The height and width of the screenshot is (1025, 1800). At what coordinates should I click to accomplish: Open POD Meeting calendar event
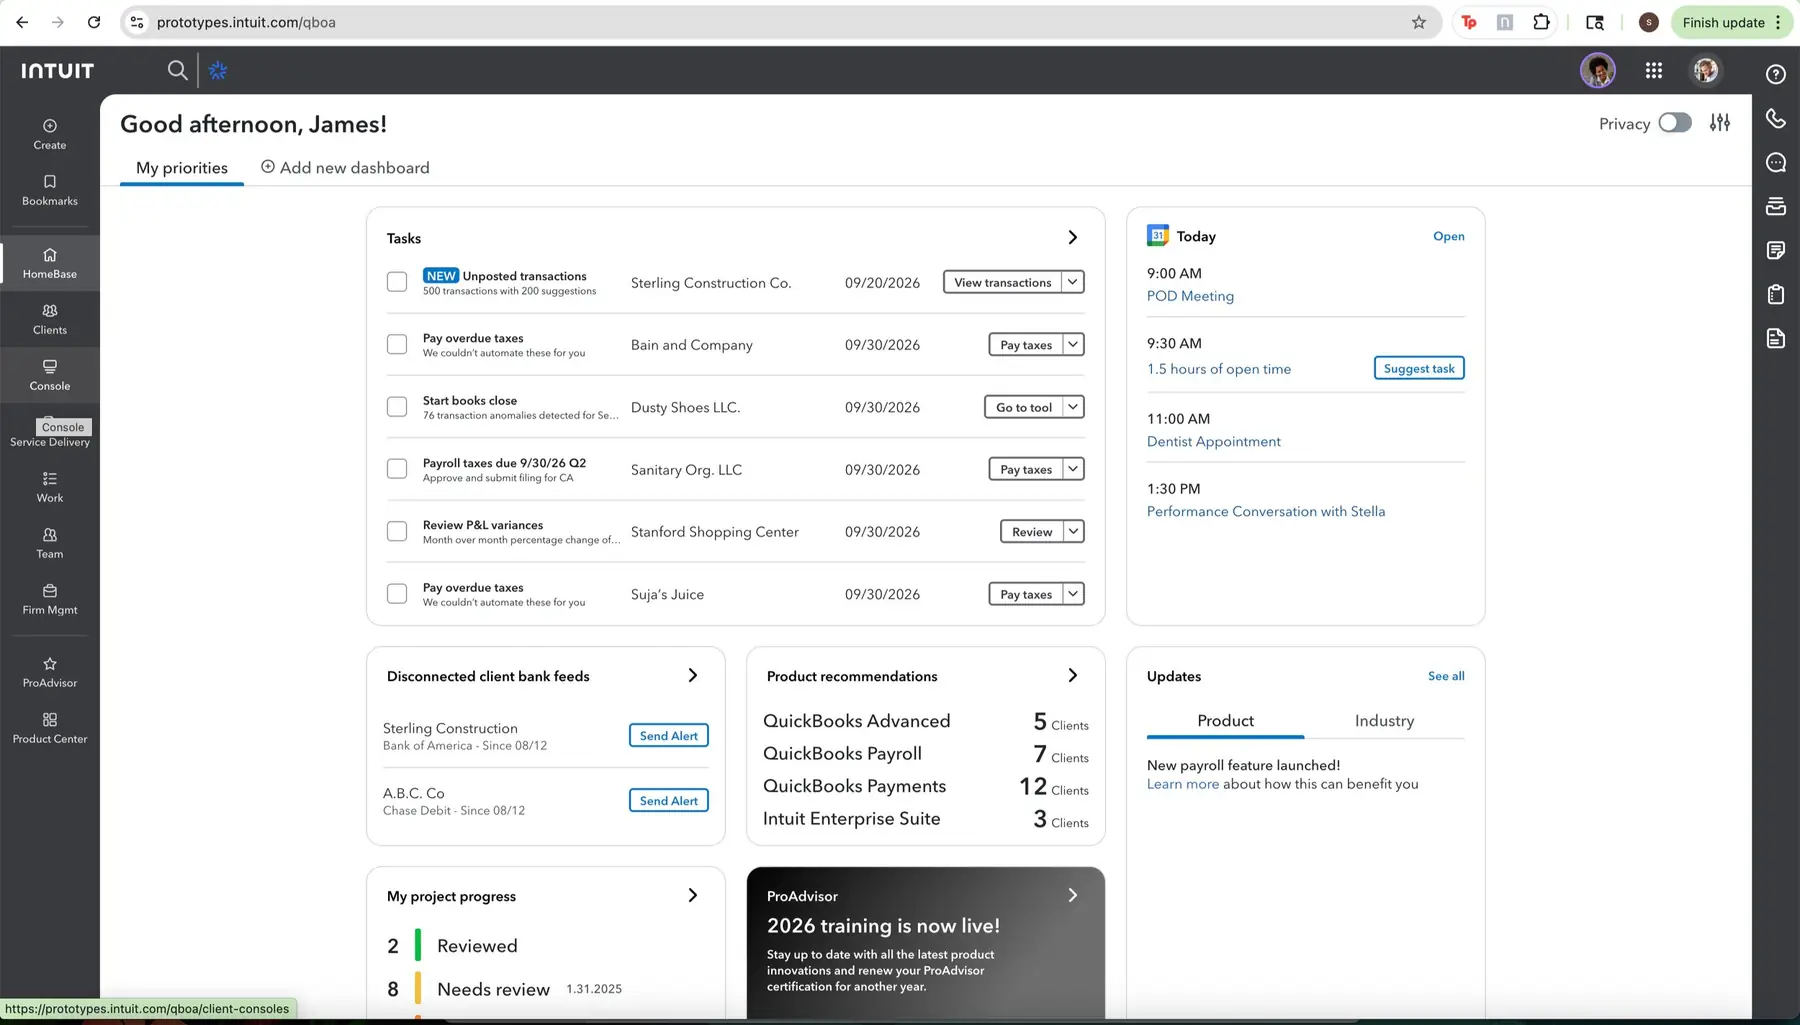coord(1190,296)
